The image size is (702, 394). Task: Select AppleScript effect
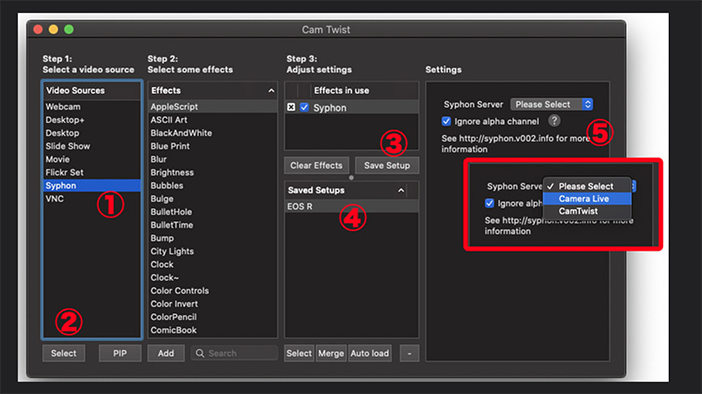coord(213,107)
